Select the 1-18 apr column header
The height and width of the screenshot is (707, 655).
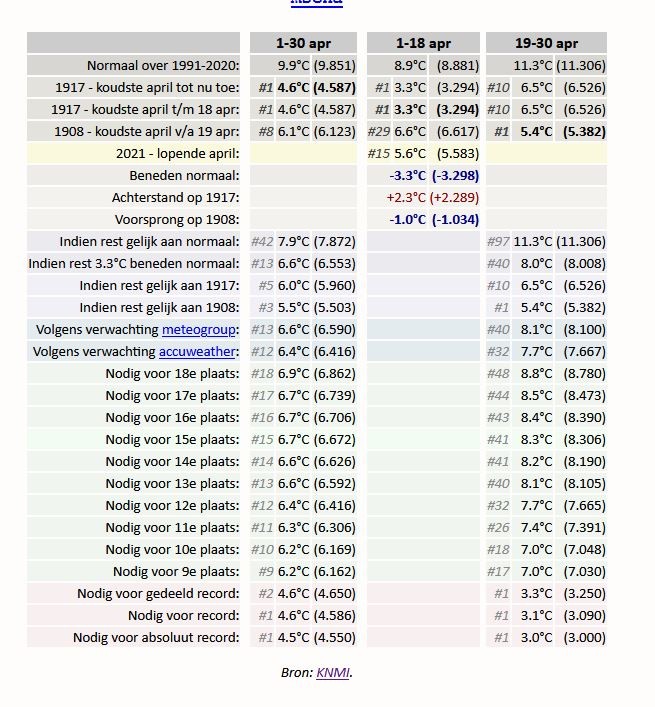423,43
